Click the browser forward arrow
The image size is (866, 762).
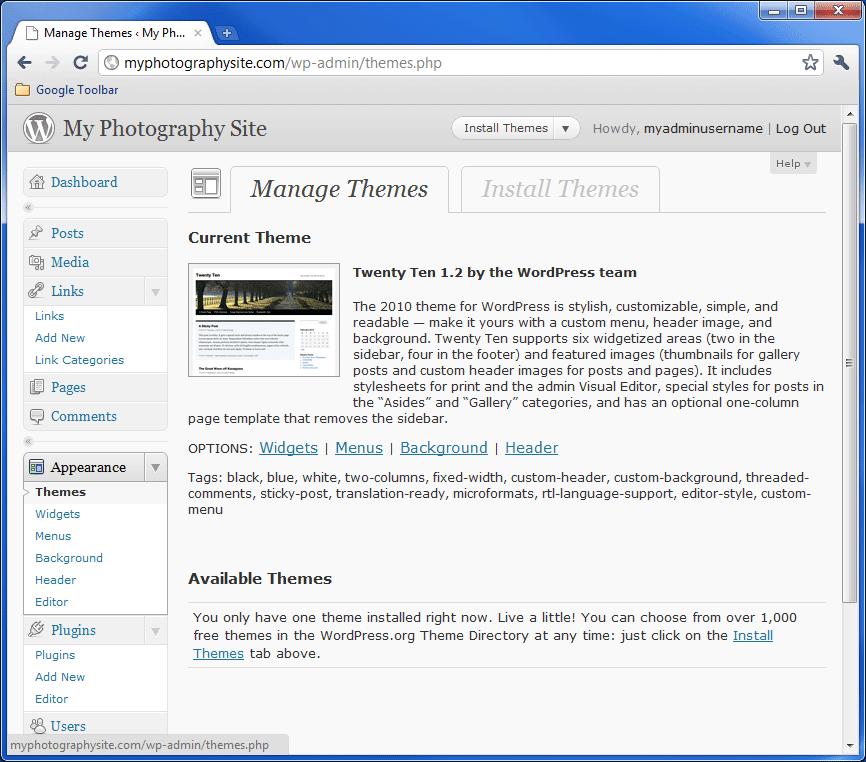[x=52, y=62]
